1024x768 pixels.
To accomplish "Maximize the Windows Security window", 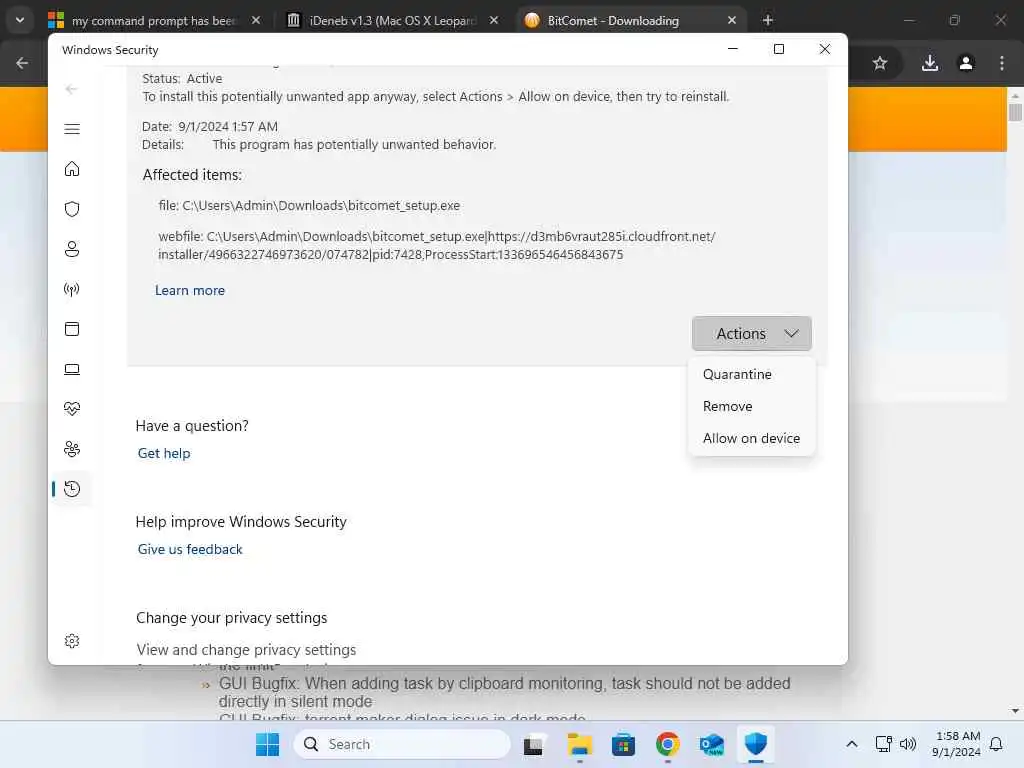I will (x=778, y=49).
